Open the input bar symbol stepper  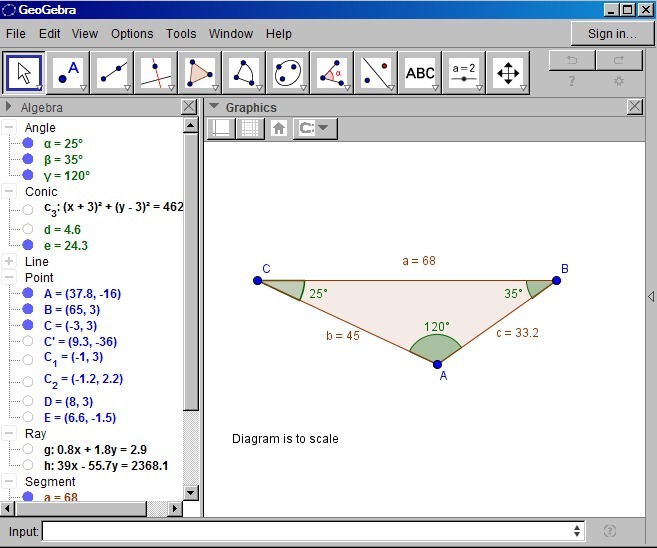577,531
